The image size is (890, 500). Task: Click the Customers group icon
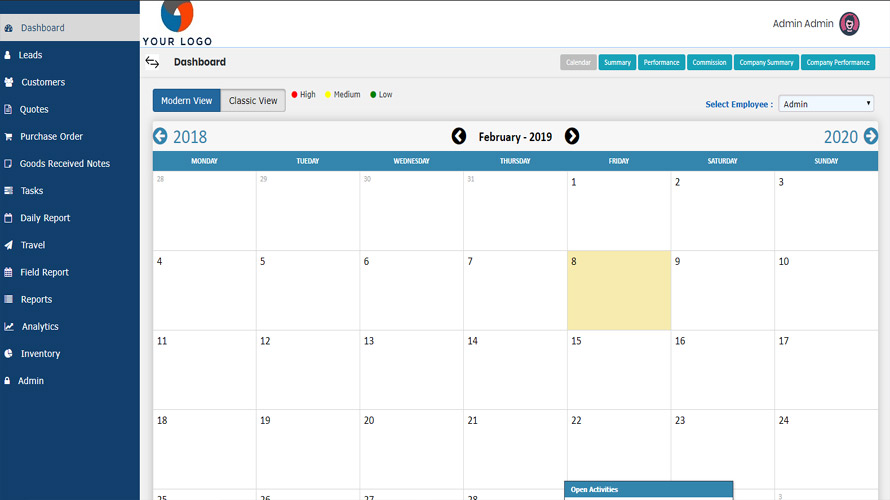9,82
